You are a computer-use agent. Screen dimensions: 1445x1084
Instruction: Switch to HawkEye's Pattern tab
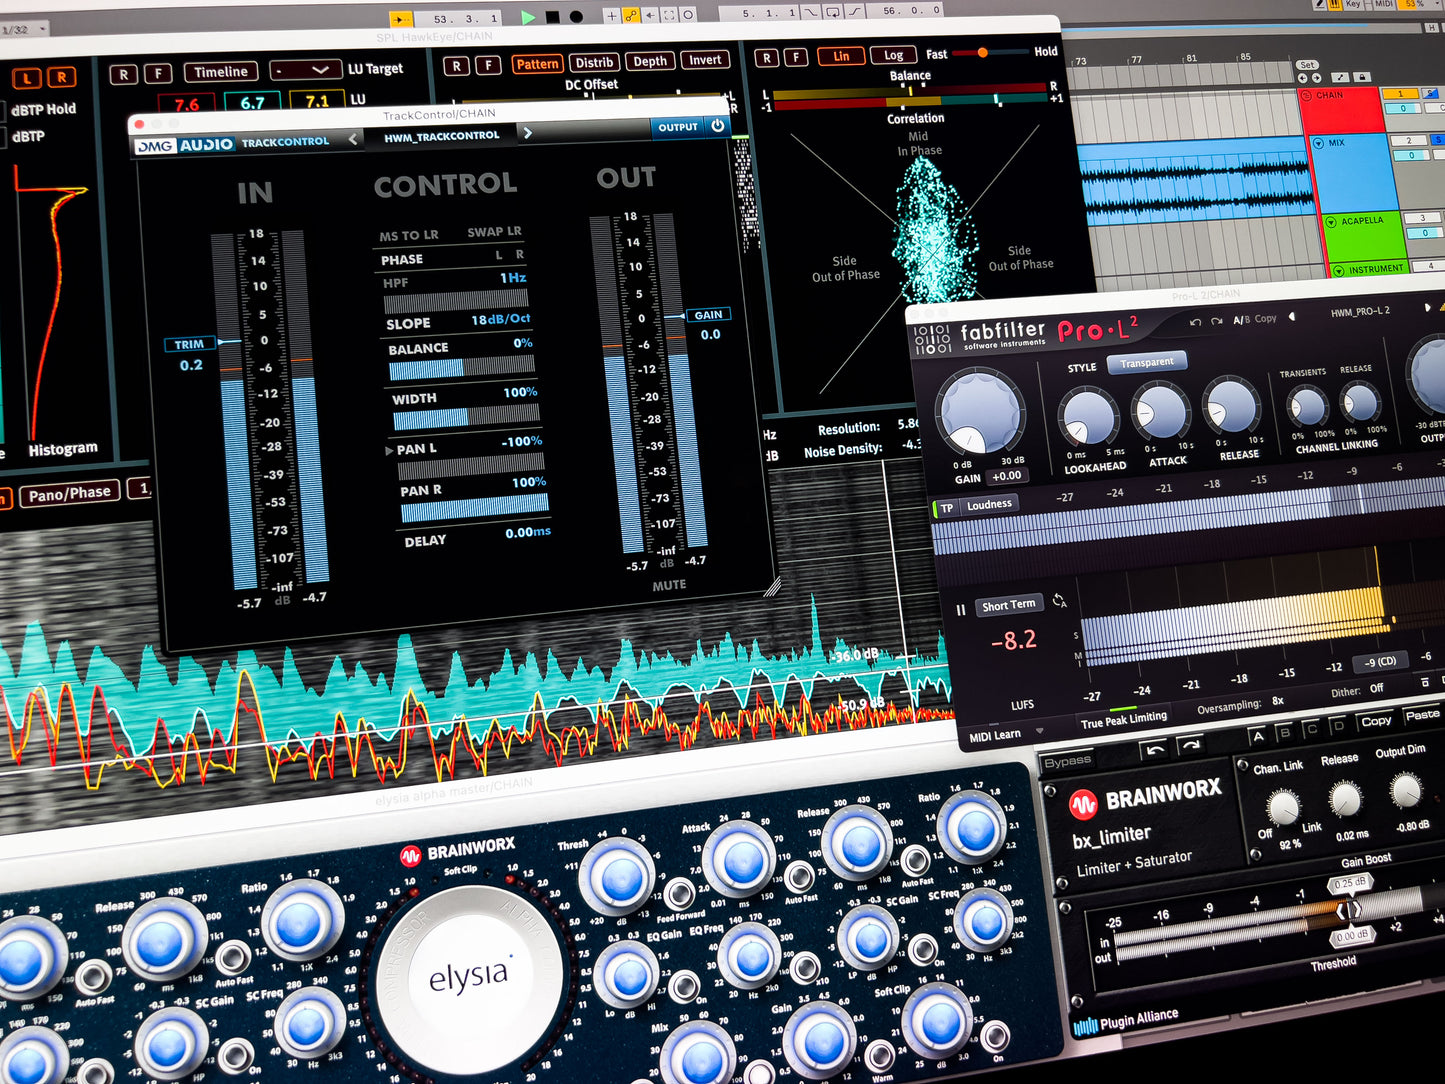click(537, 64)
